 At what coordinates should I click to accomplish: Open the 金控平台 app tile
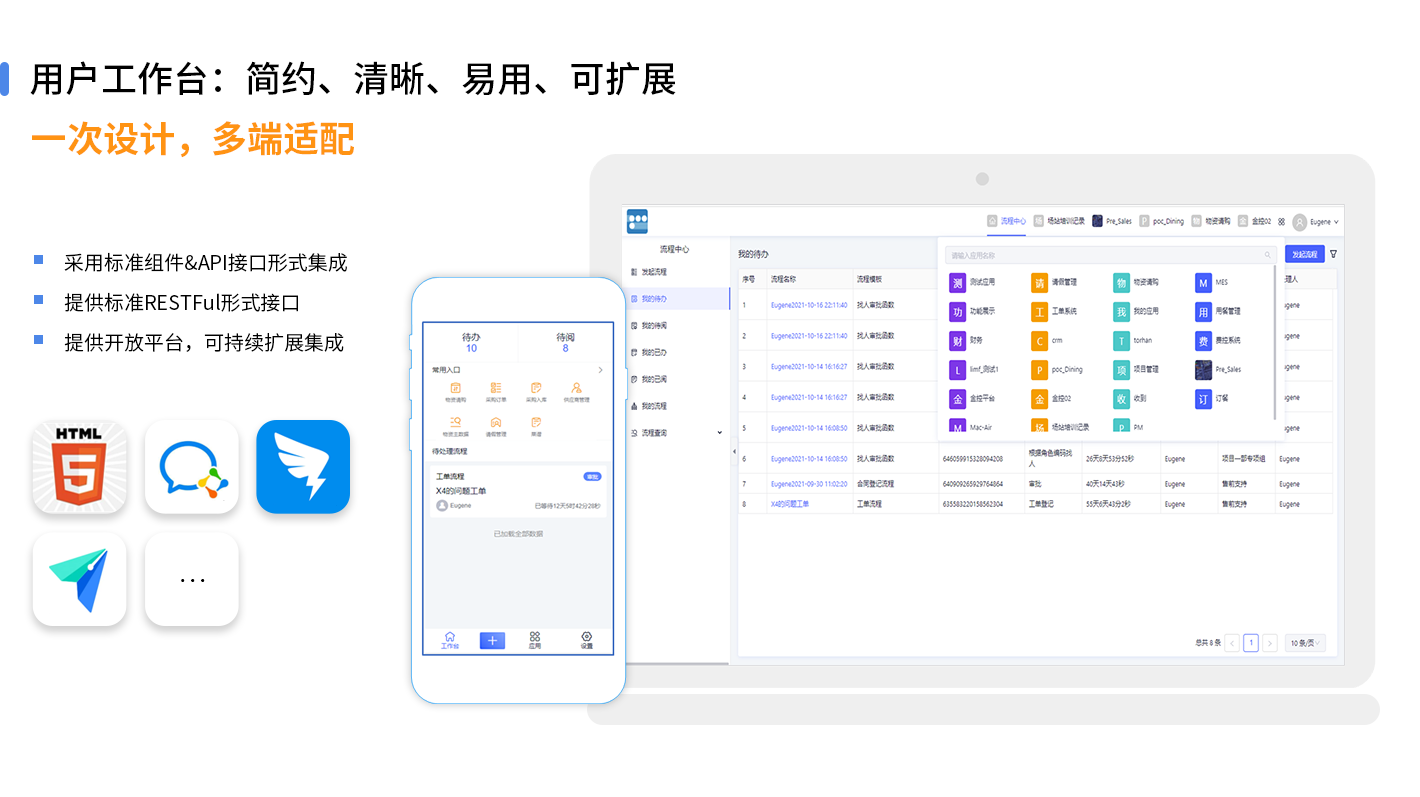point(973,399)
